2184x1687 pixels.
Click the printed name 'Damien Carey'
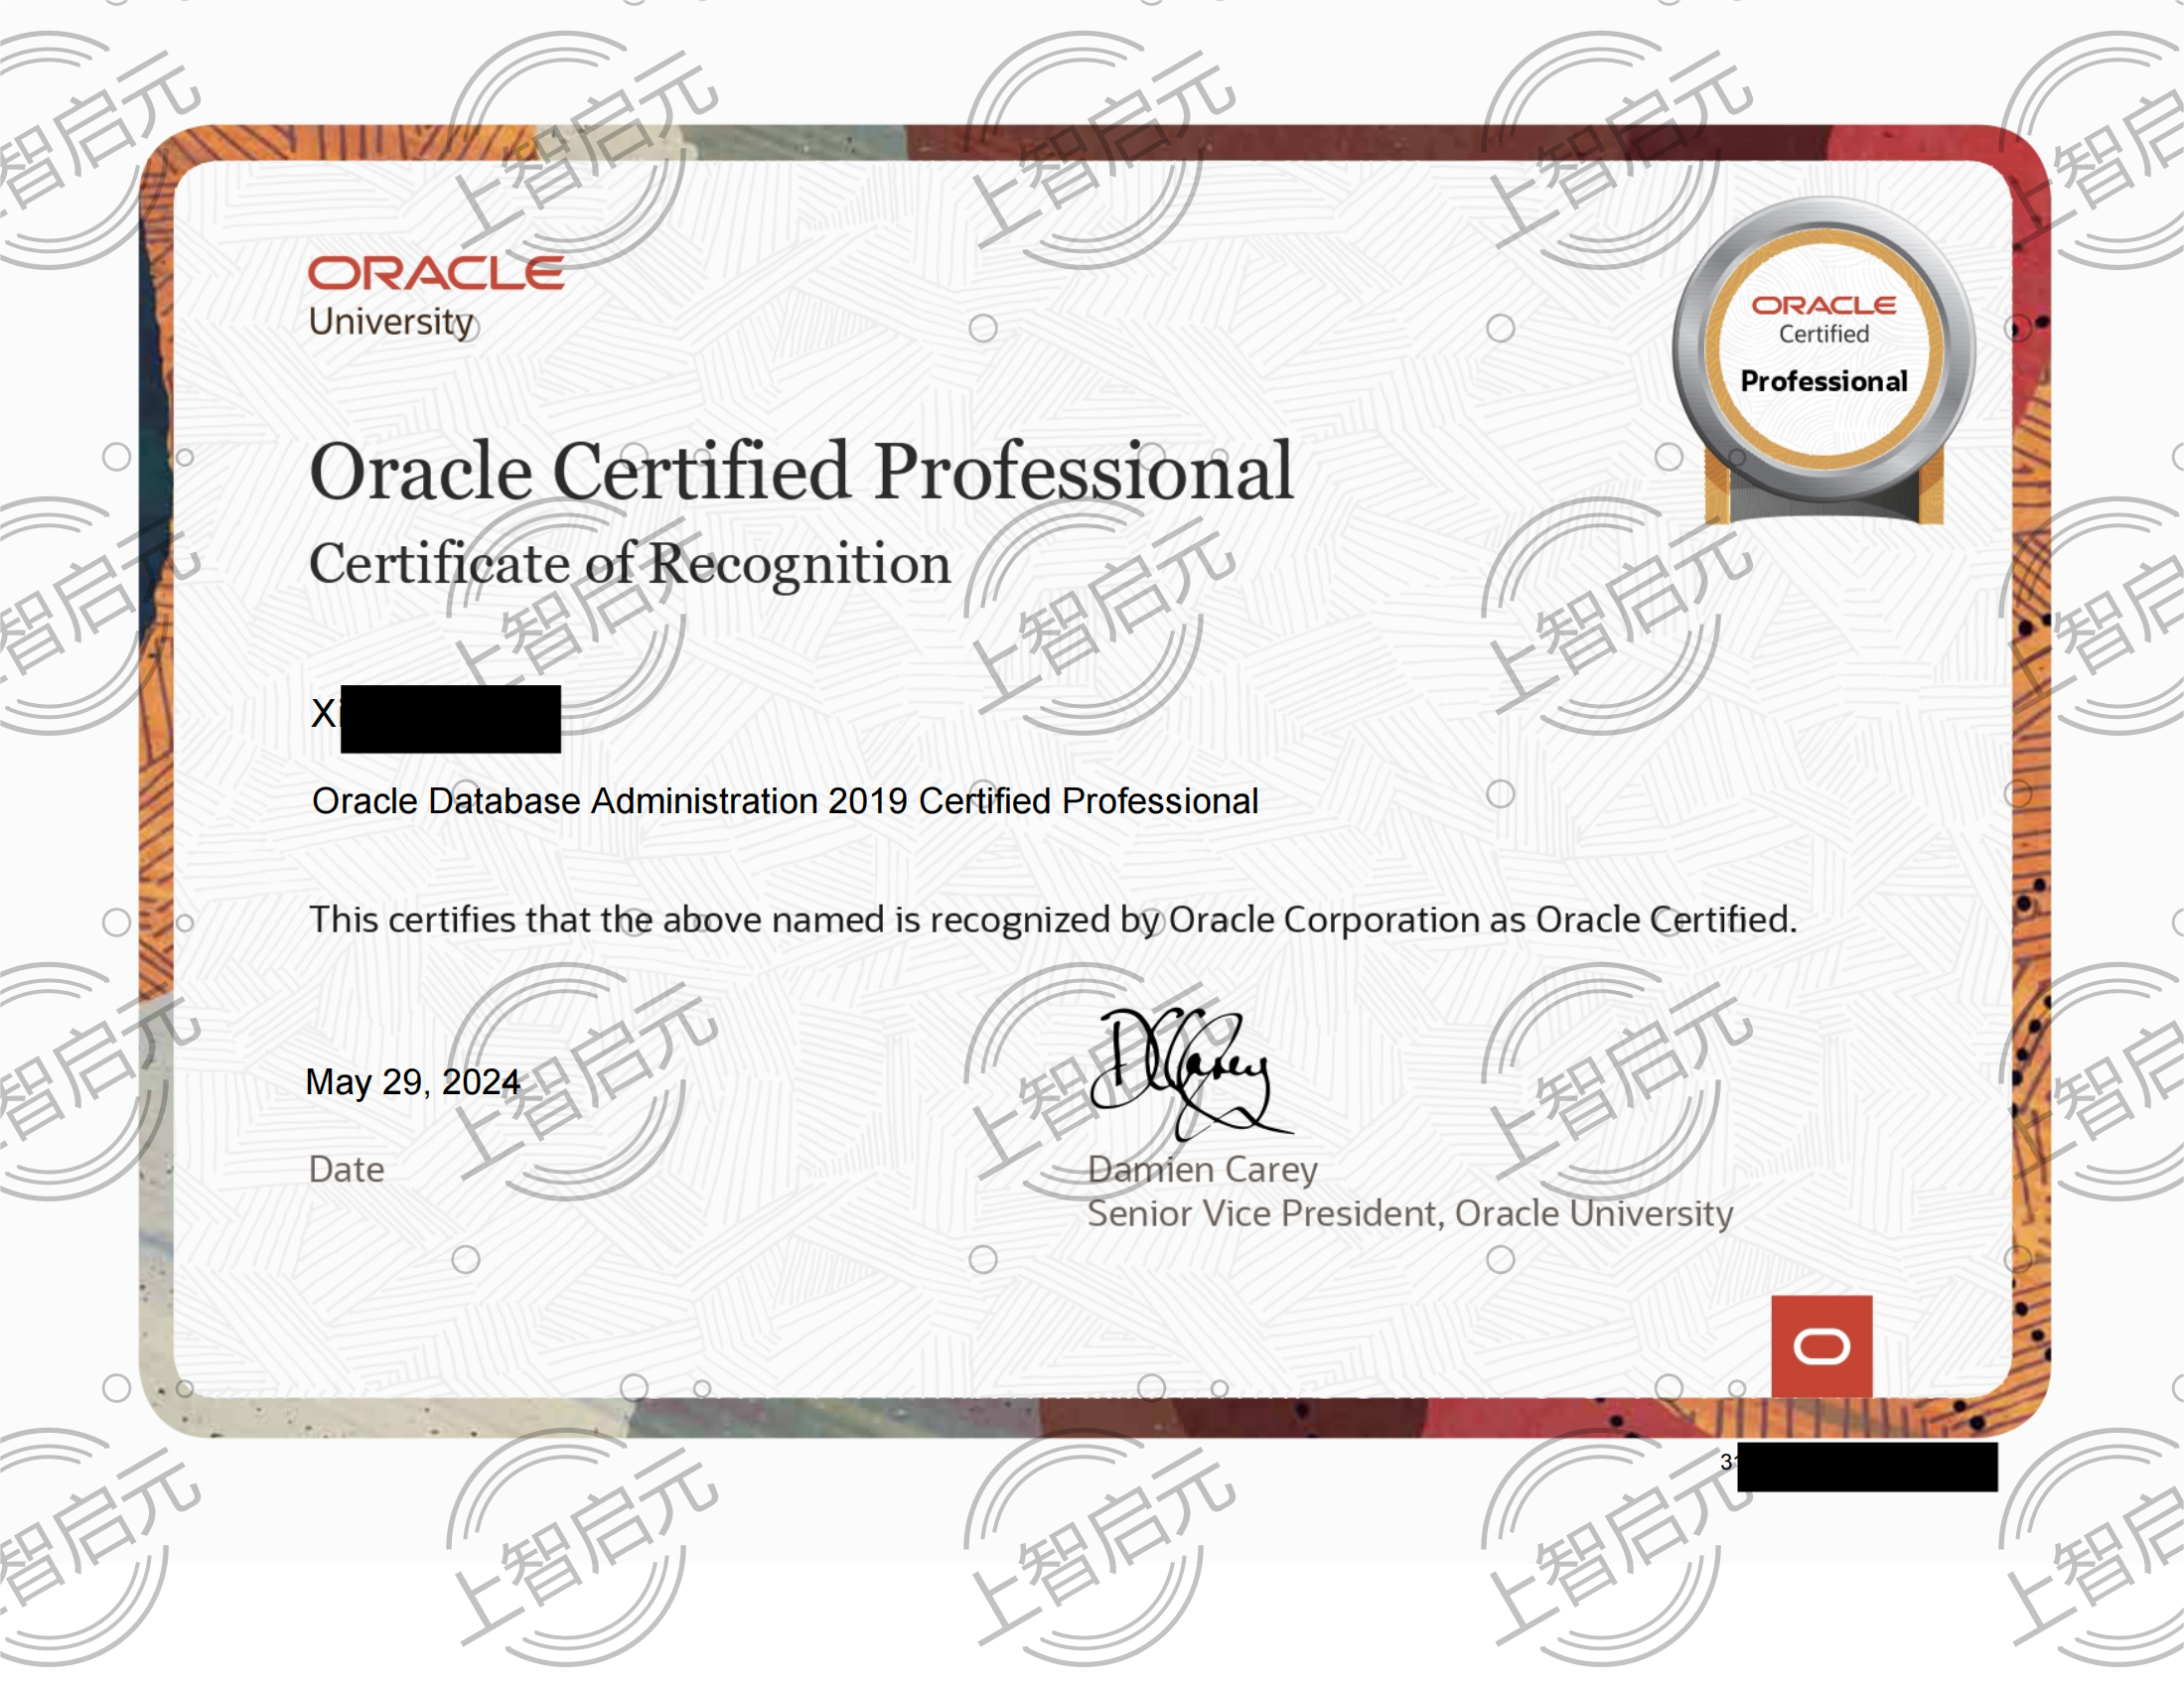1203,1169
